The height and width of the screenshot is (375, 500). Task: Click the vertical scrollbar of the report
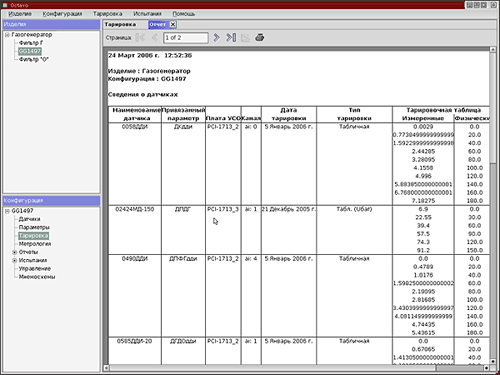[493, 205]
